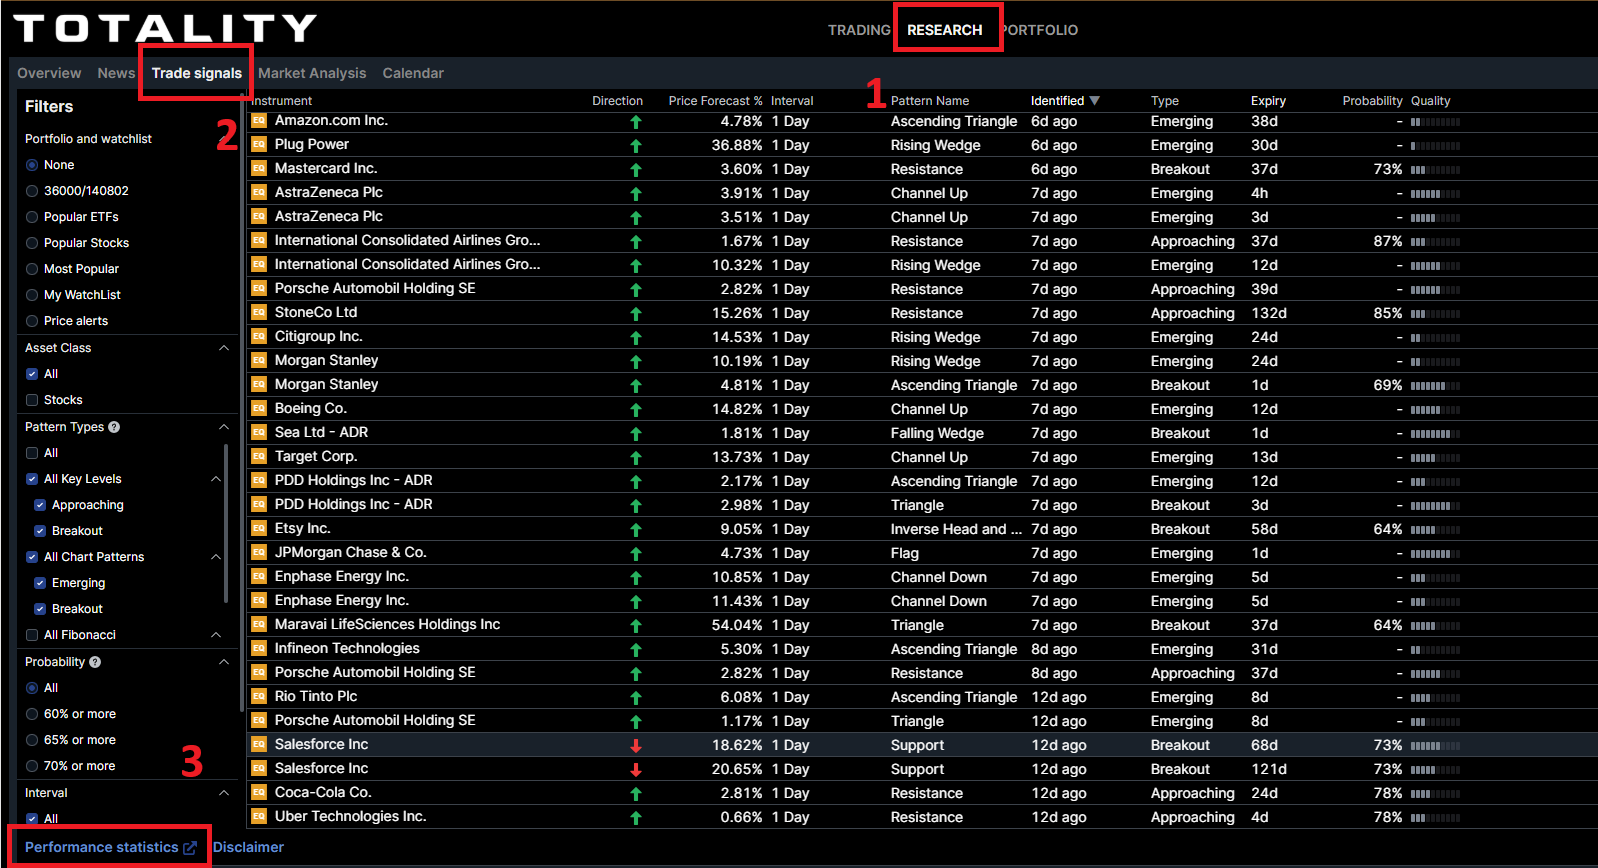
Task: Sort by the Price Forecast % column header
Action: [x=715, y=101]
